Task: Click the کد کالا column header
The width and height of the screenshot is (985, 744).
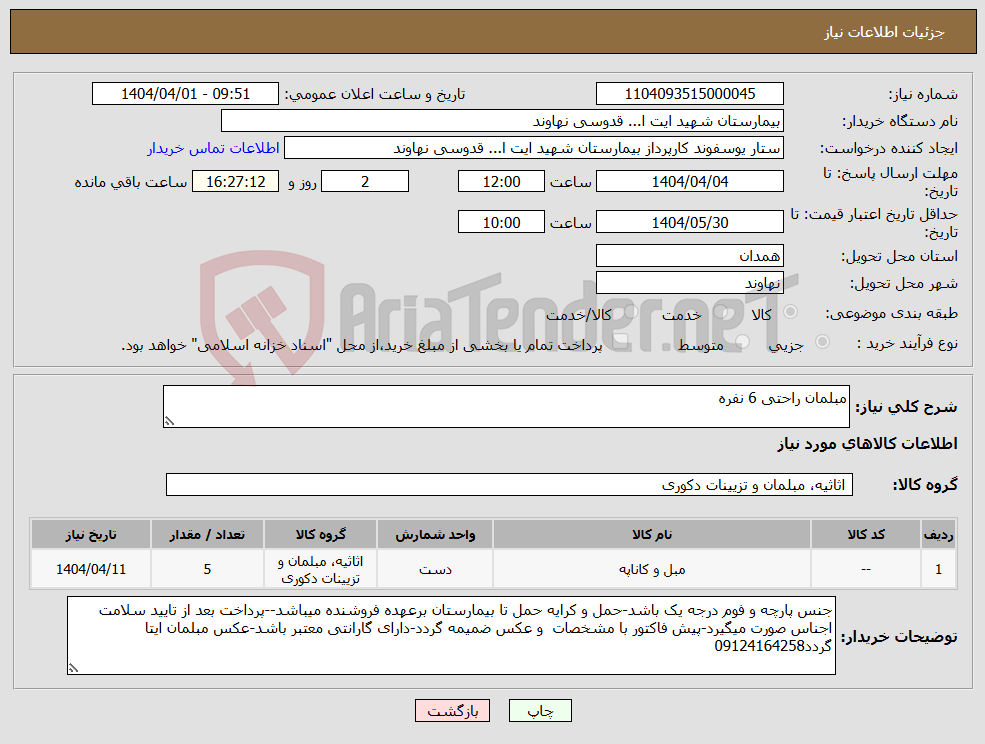Action: pyautogui.click(x=866, y=534)
